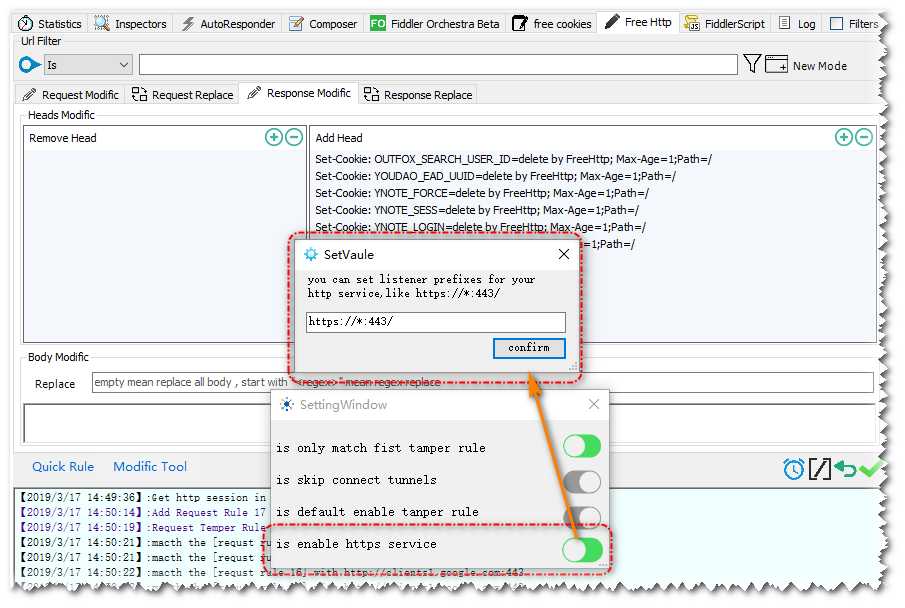Viewport: 905px width, 608px height.
Task: Open Fiddler Orchestra Beta tab
Action: point(435,24)
